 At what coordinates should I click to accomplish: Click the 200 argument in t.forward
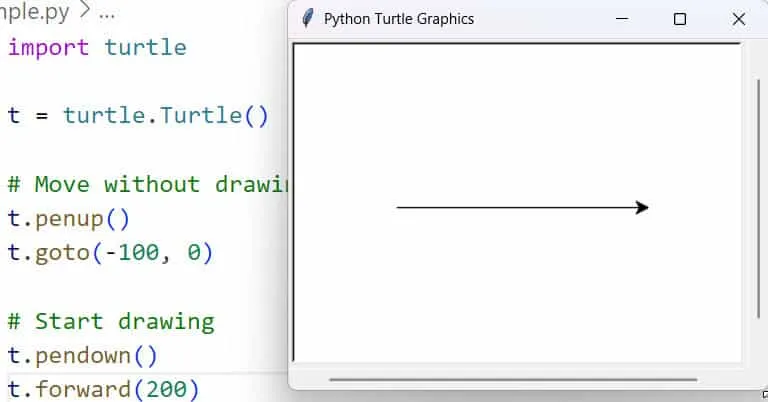(x=166, y=389)
